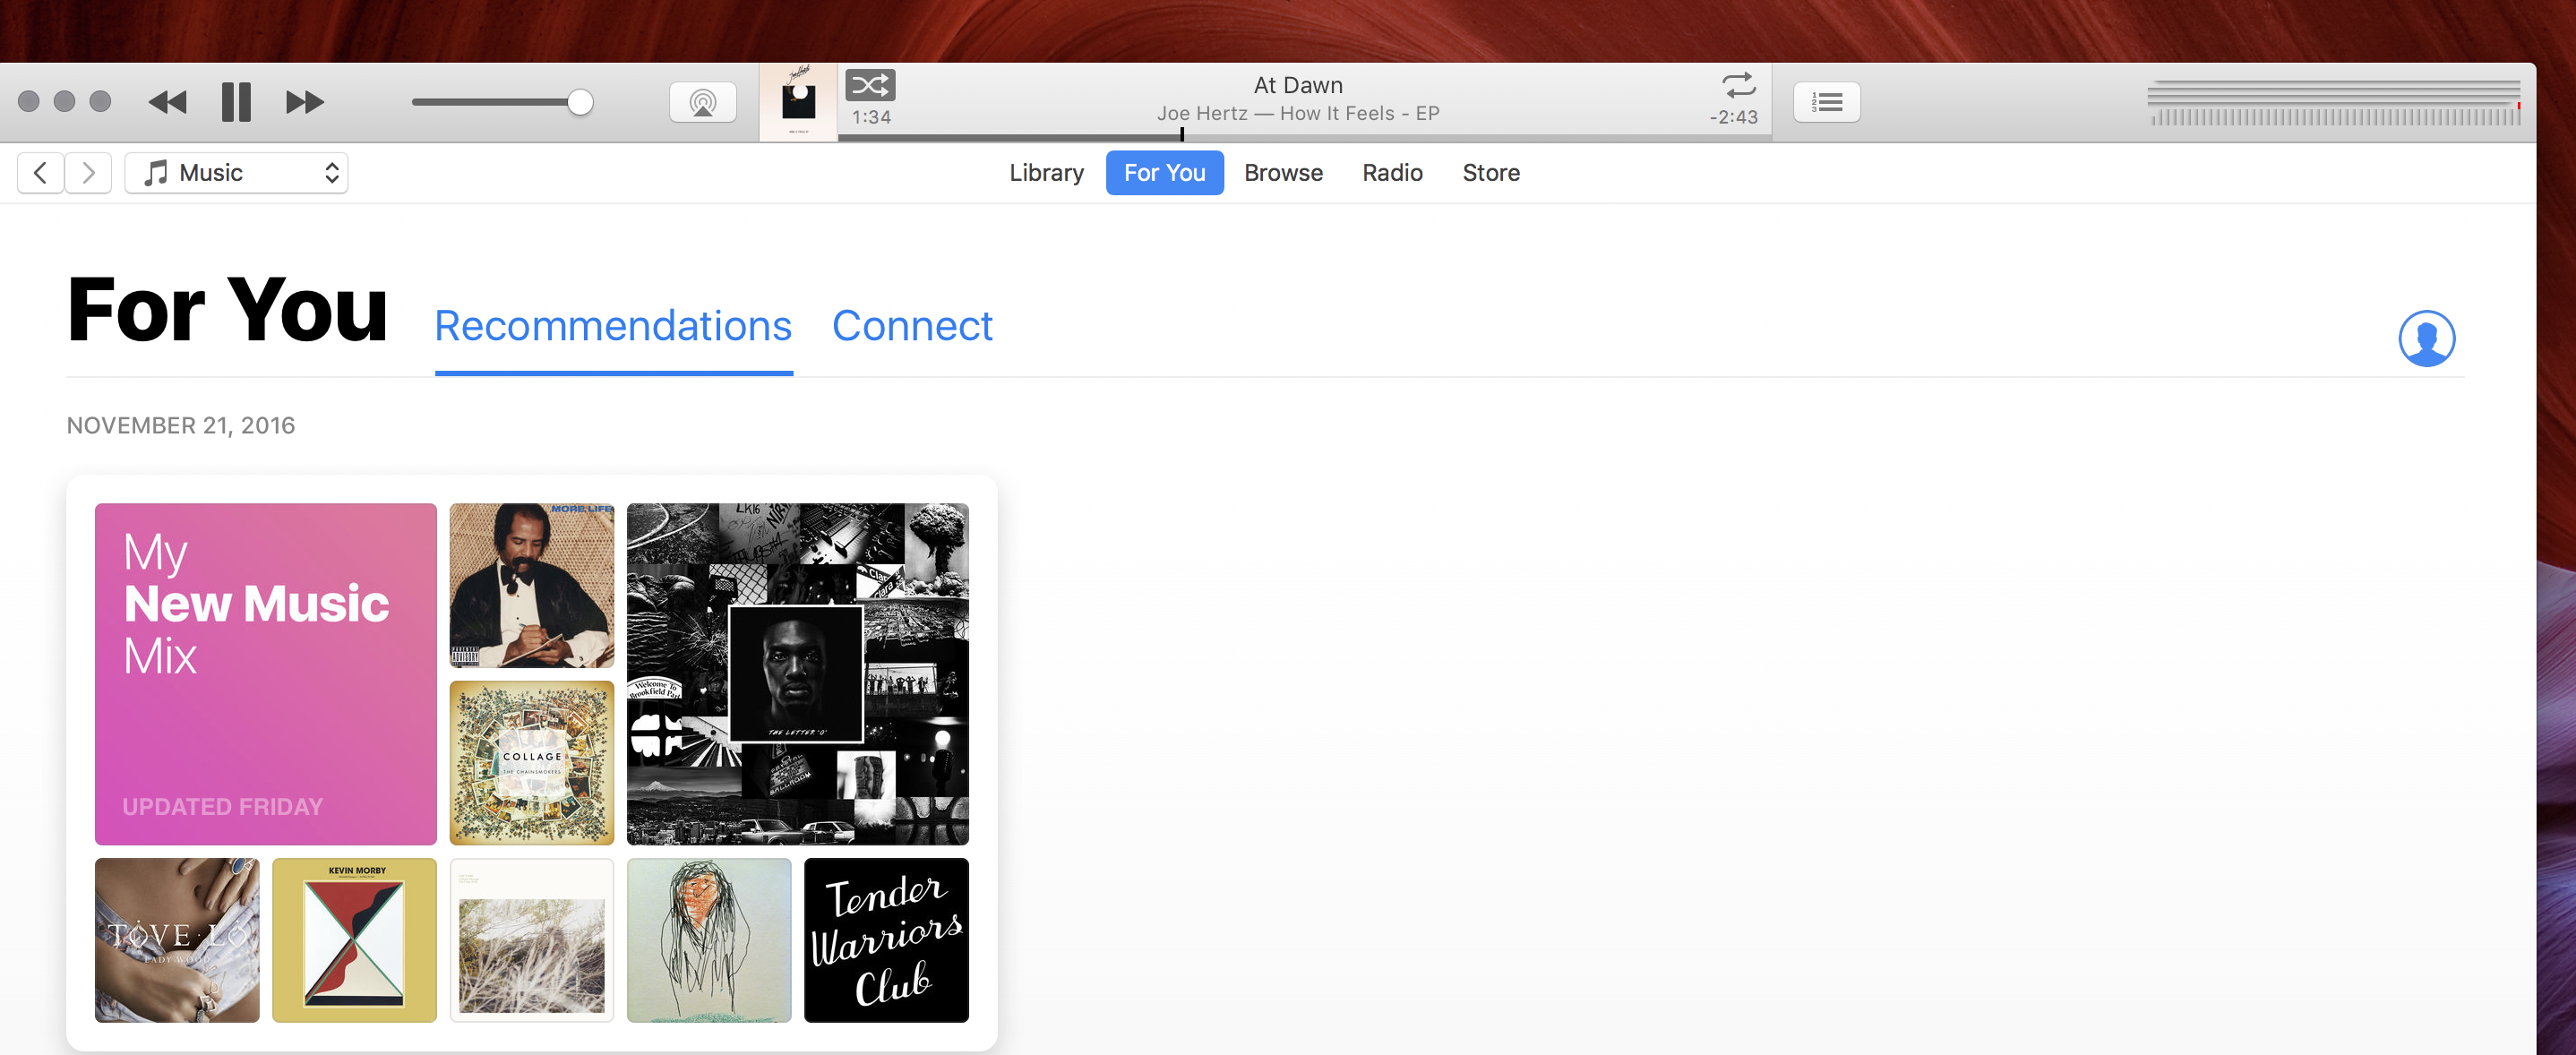Viewport: 2576px width, 1055px height.
Task: Open the scribbled face drawing album
Action: tap(709, 940)
